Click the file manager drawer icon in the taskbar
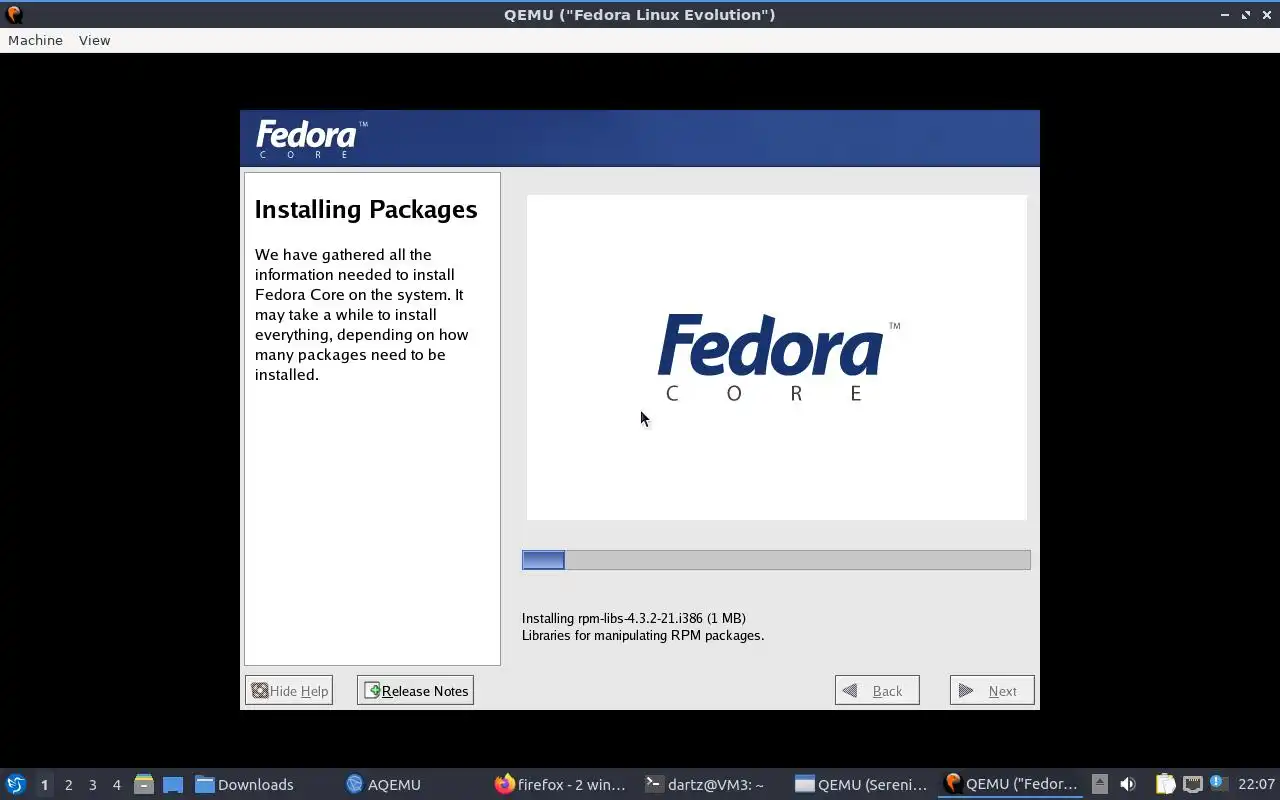 (x=144, y=784)
